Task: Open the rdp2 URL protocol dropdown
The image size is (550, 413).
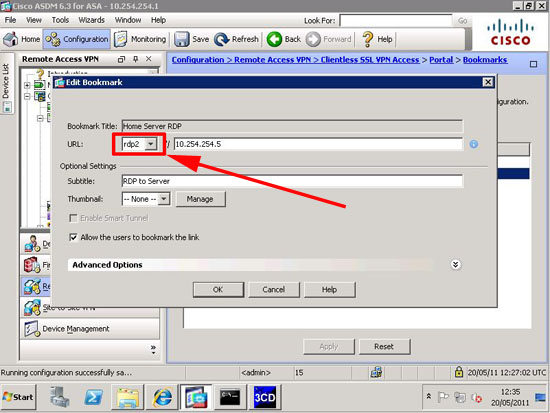Action: pyautogui.click(x=151, y=144)
